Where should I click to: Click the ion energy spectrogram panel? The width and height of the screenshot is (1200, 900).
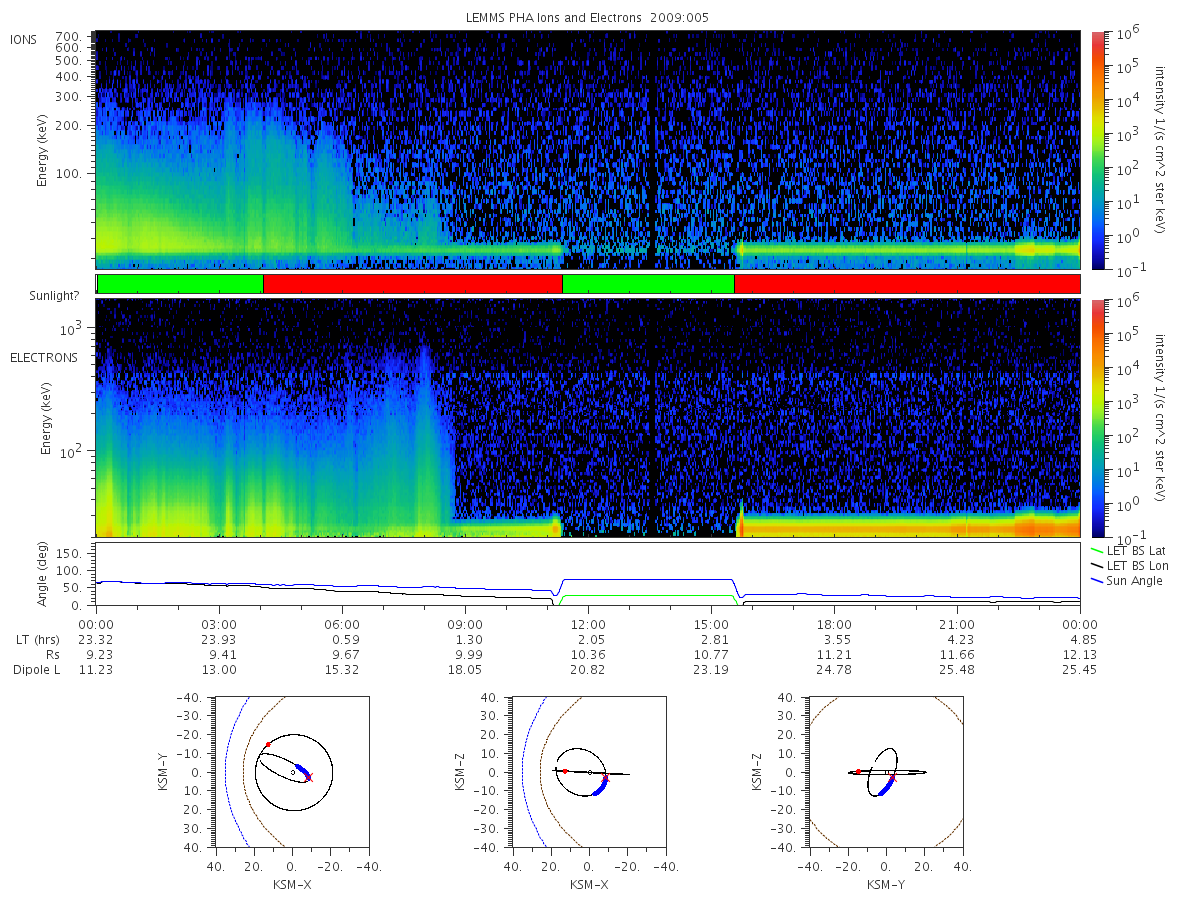588,150
